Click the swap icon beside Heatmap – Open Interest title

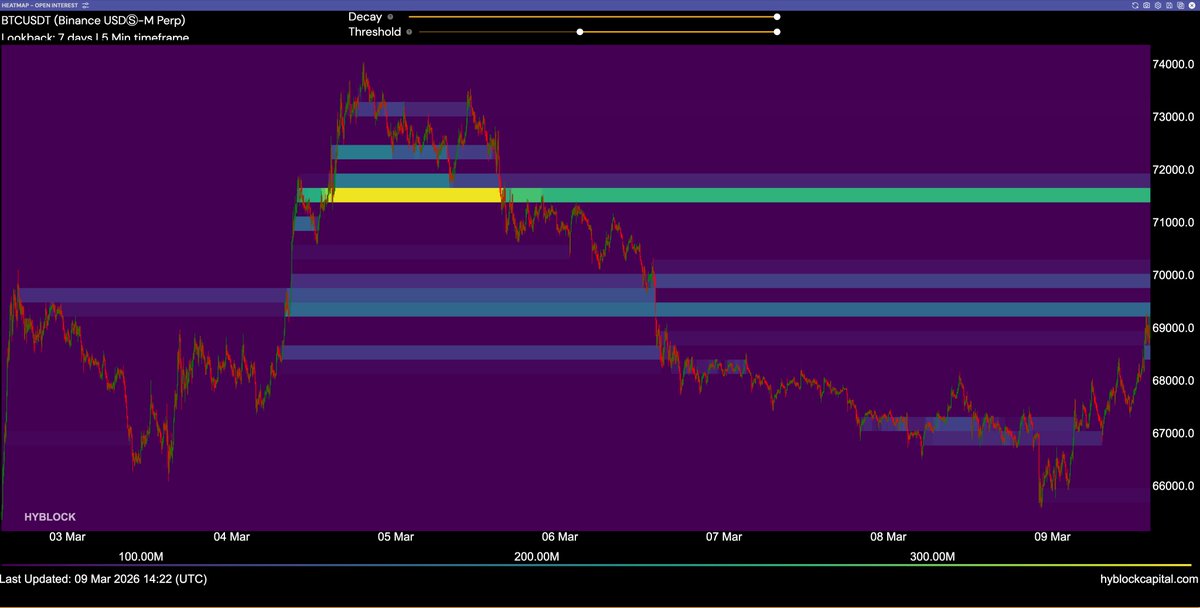tap(86, 5)
